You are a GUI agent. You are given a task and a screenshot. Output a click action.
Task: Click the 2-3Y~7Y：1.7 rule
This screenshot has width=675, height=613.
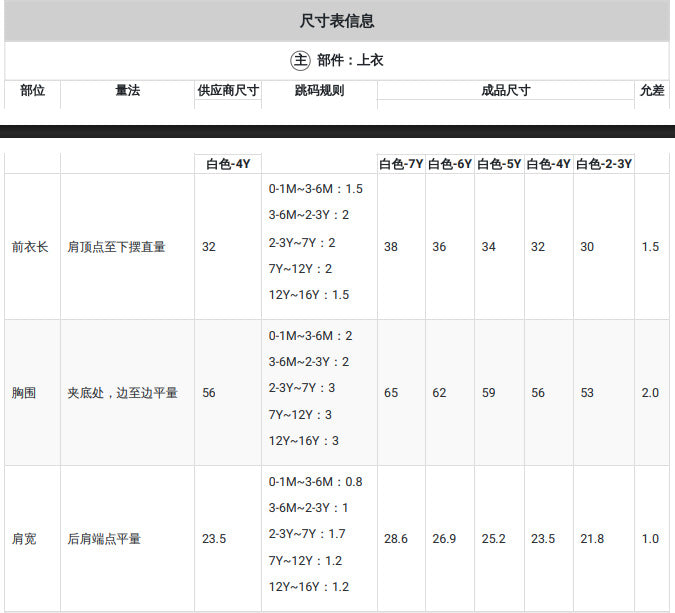point(307,534)
